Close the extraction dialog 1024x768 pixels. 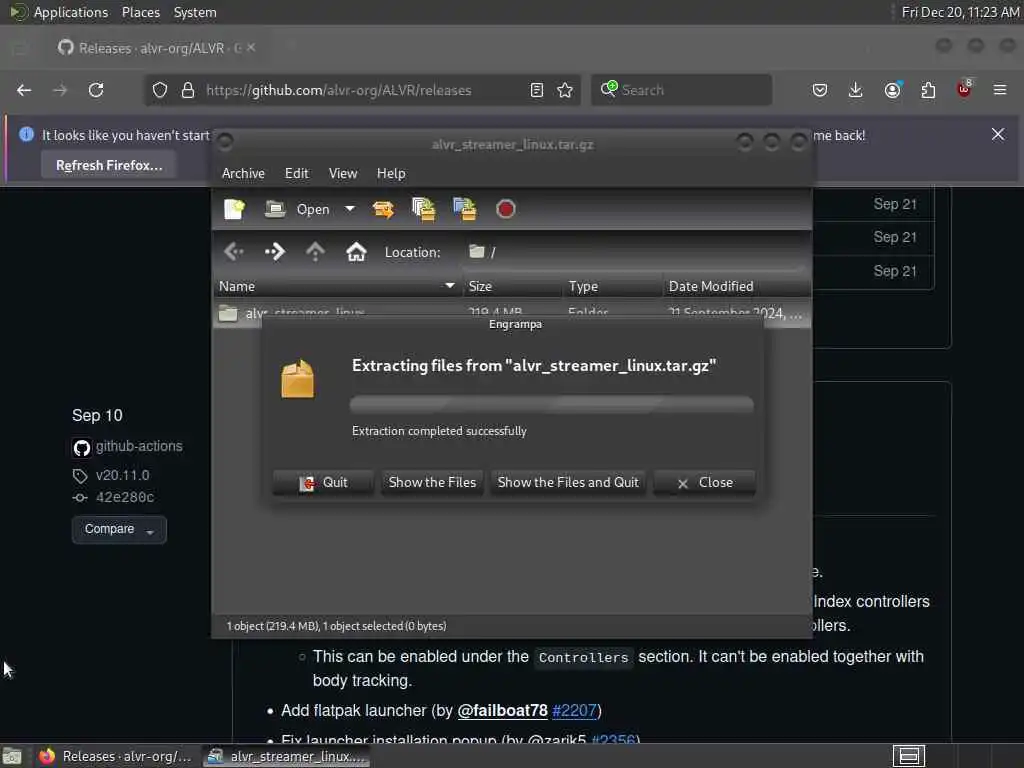click(705, 483)
